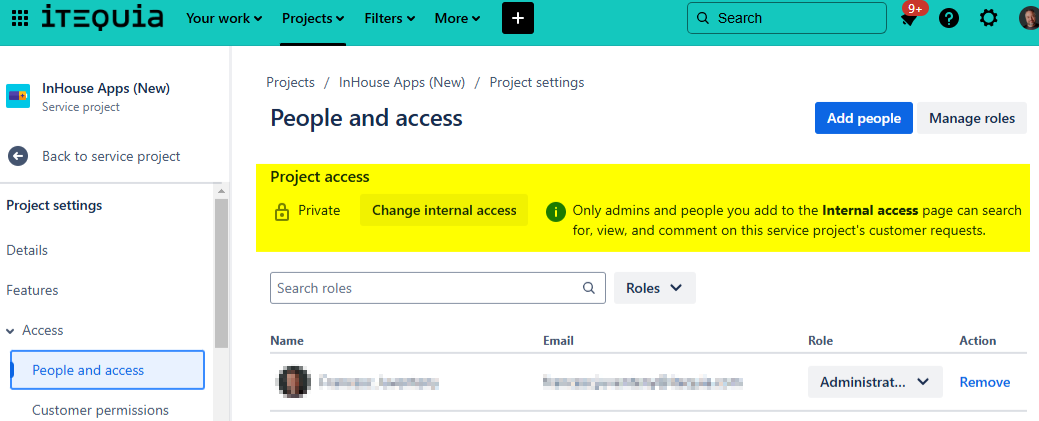Open the Details settings page
Screen dimensions: 1039x421
(x=27, y=251)
